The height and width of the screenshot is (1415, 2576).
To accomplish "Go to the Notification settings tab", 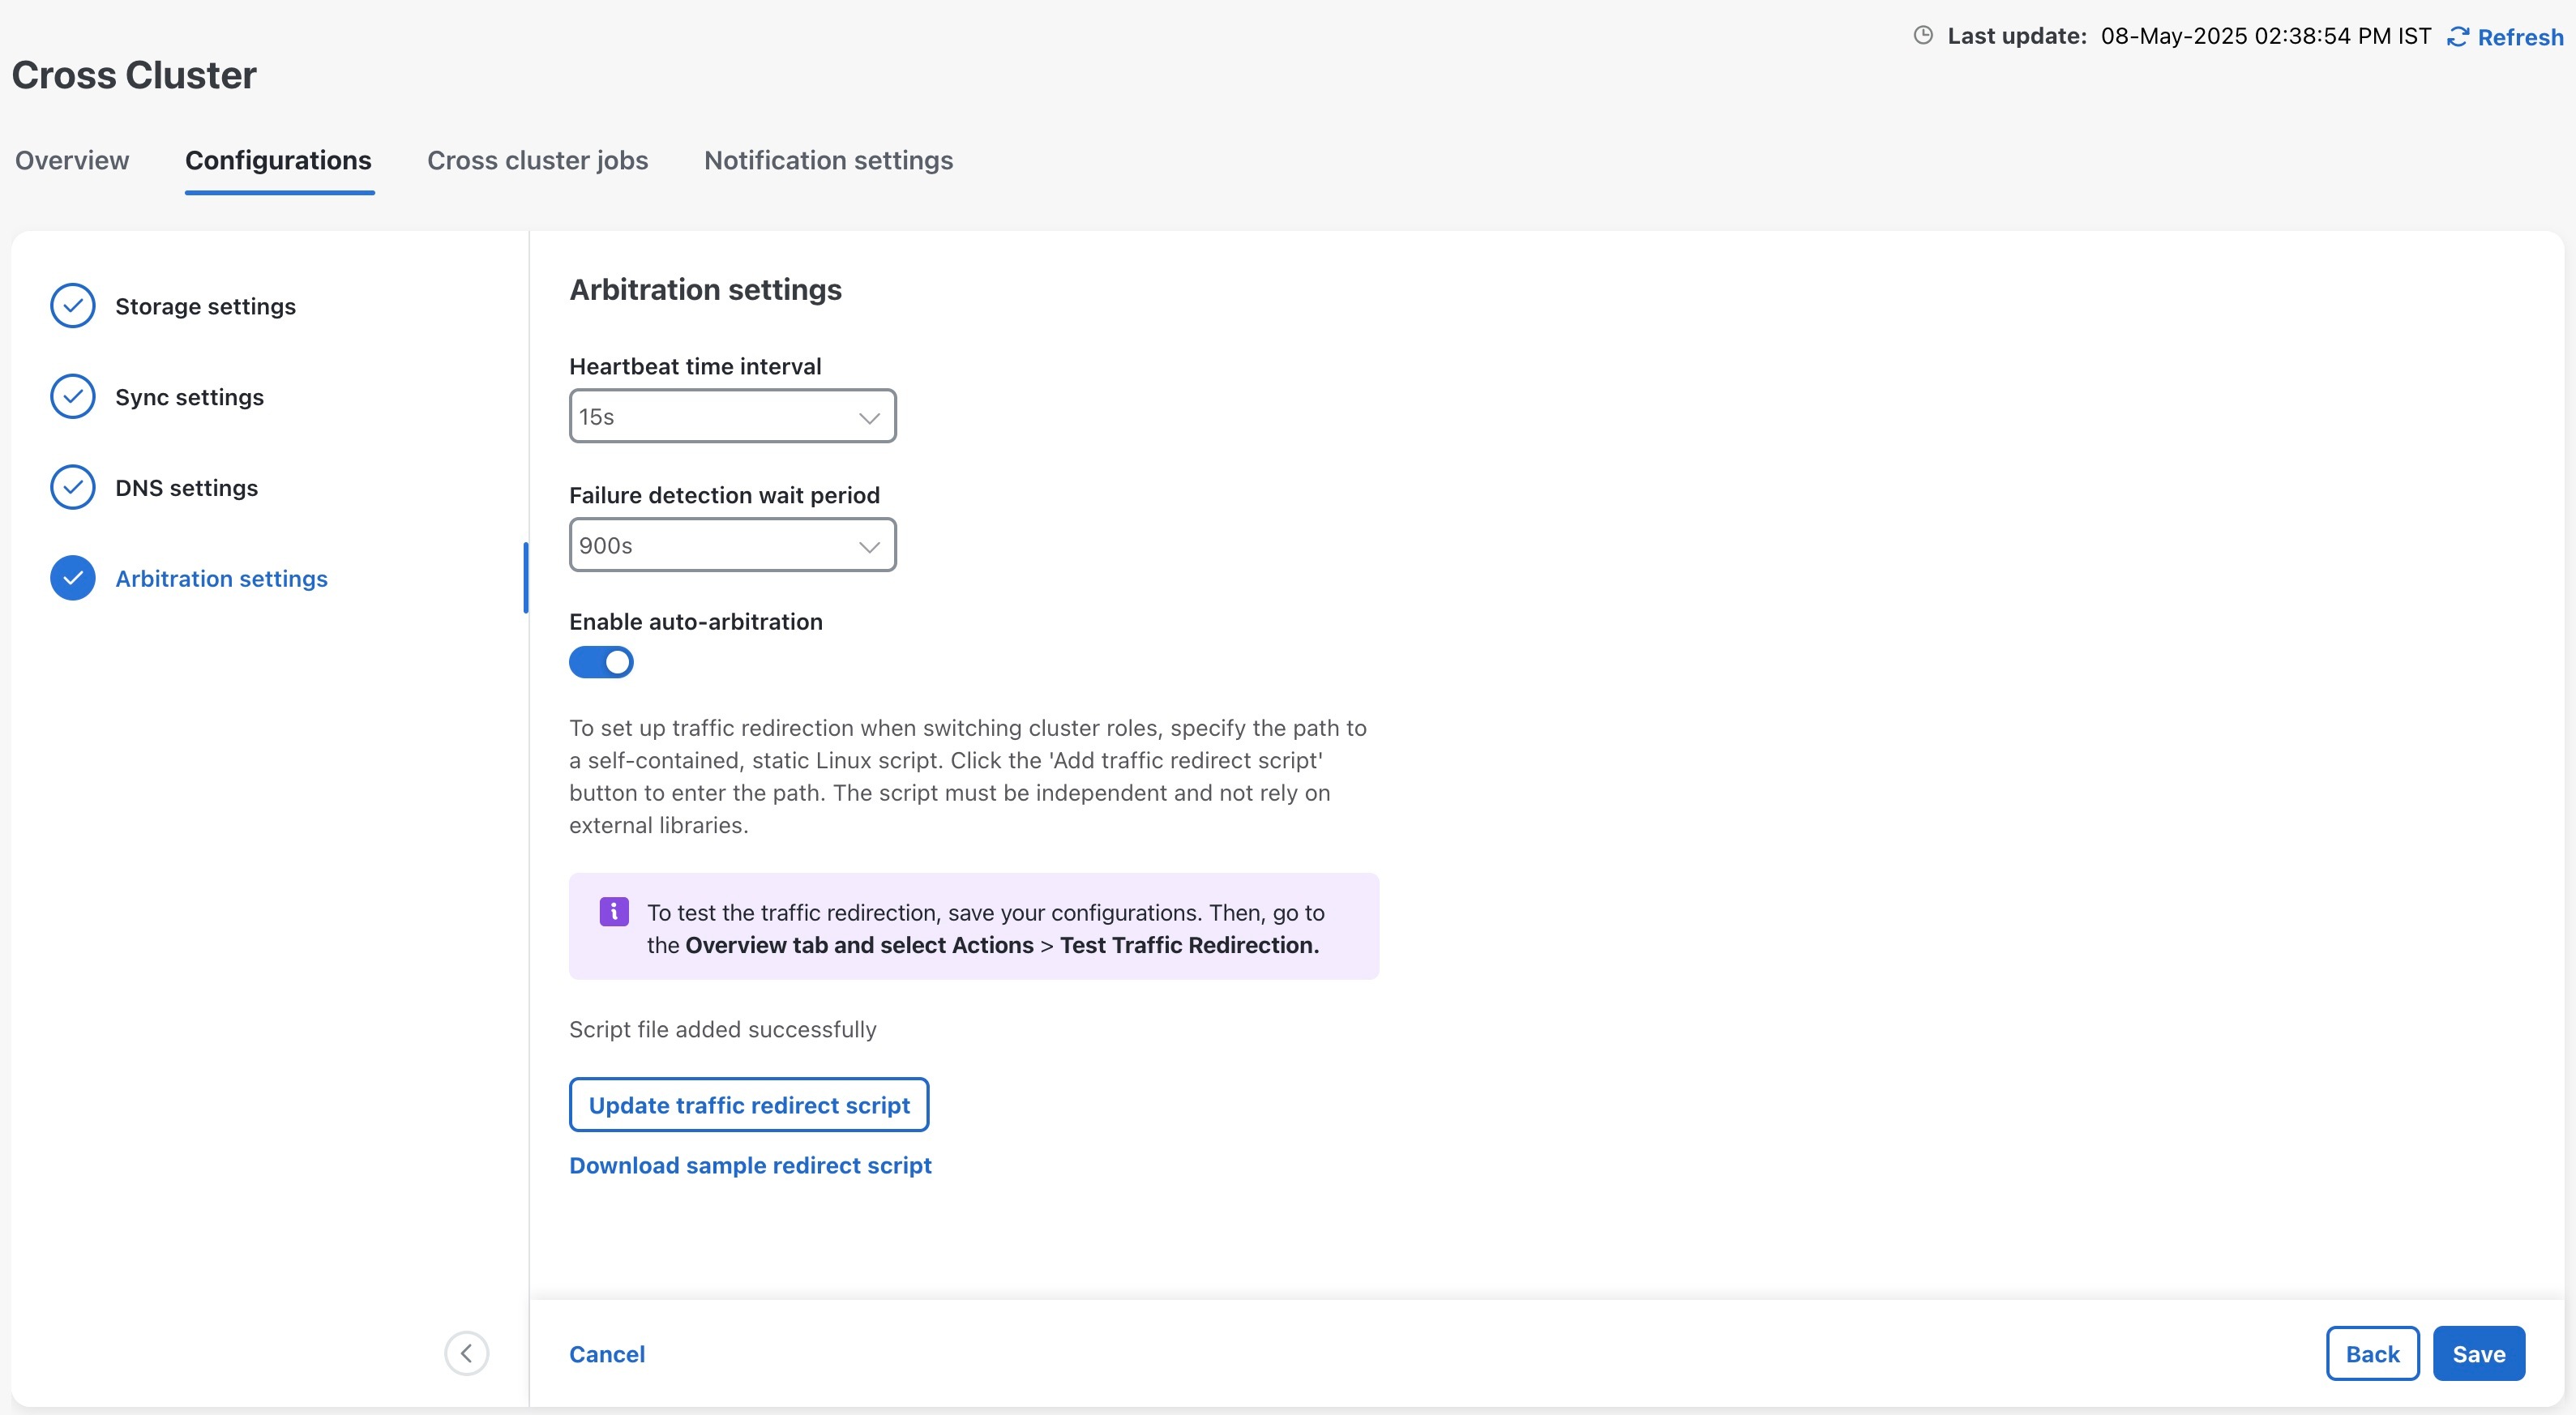I will [x=828, y=160].
